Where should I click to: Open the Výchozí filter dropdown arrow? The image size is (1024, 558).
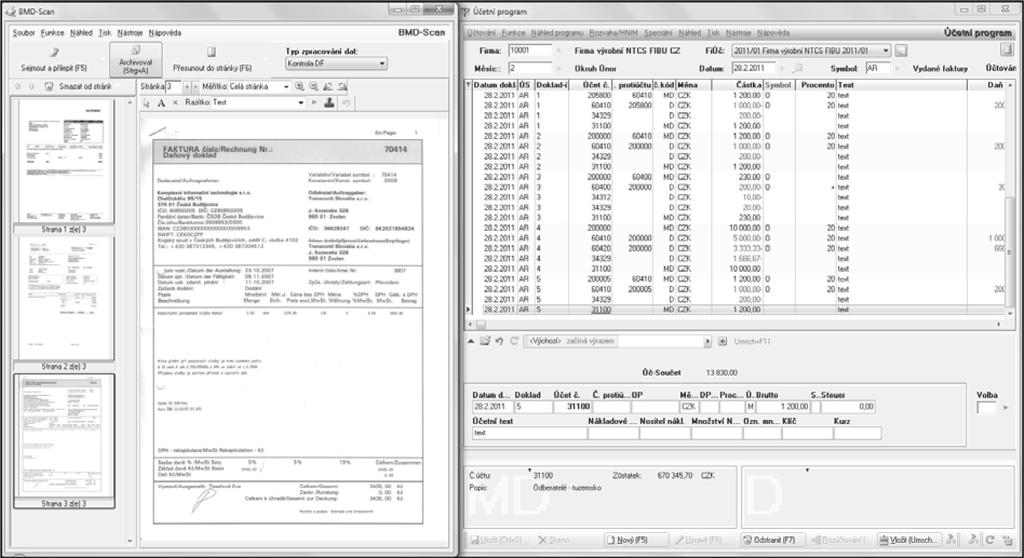(x=707, y=341)
